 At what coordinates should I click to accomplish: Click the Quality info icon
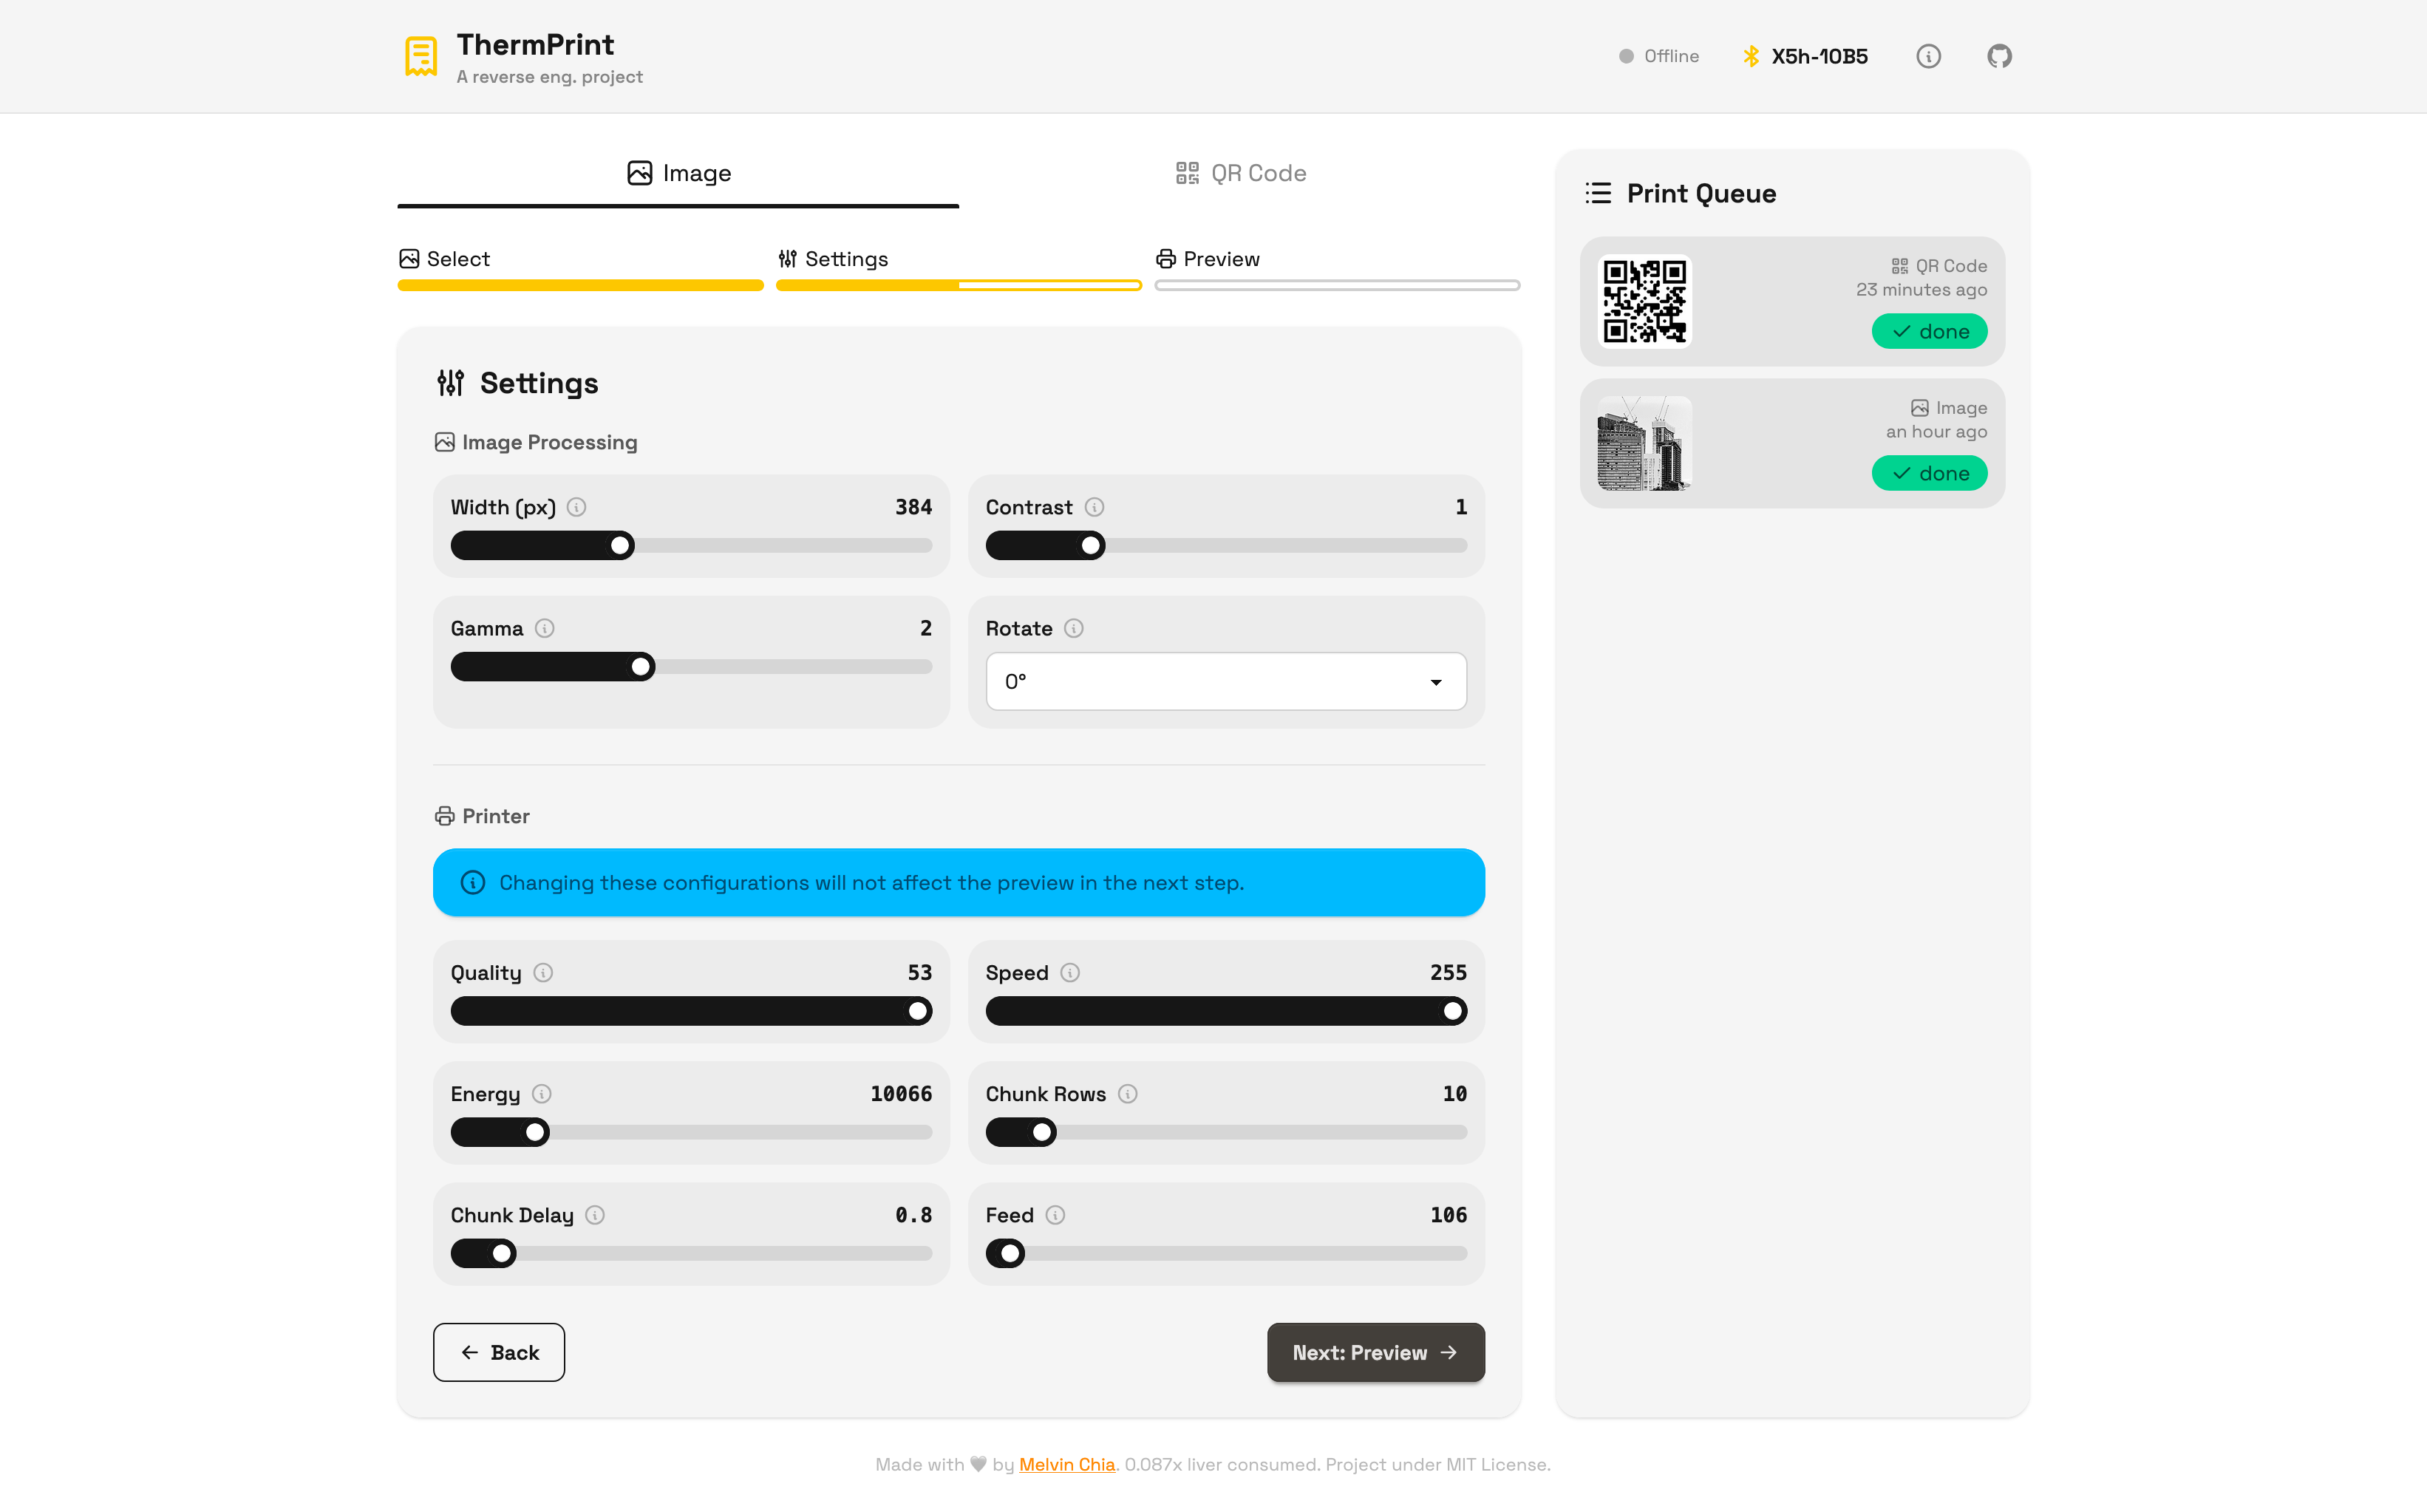point(543,973)
